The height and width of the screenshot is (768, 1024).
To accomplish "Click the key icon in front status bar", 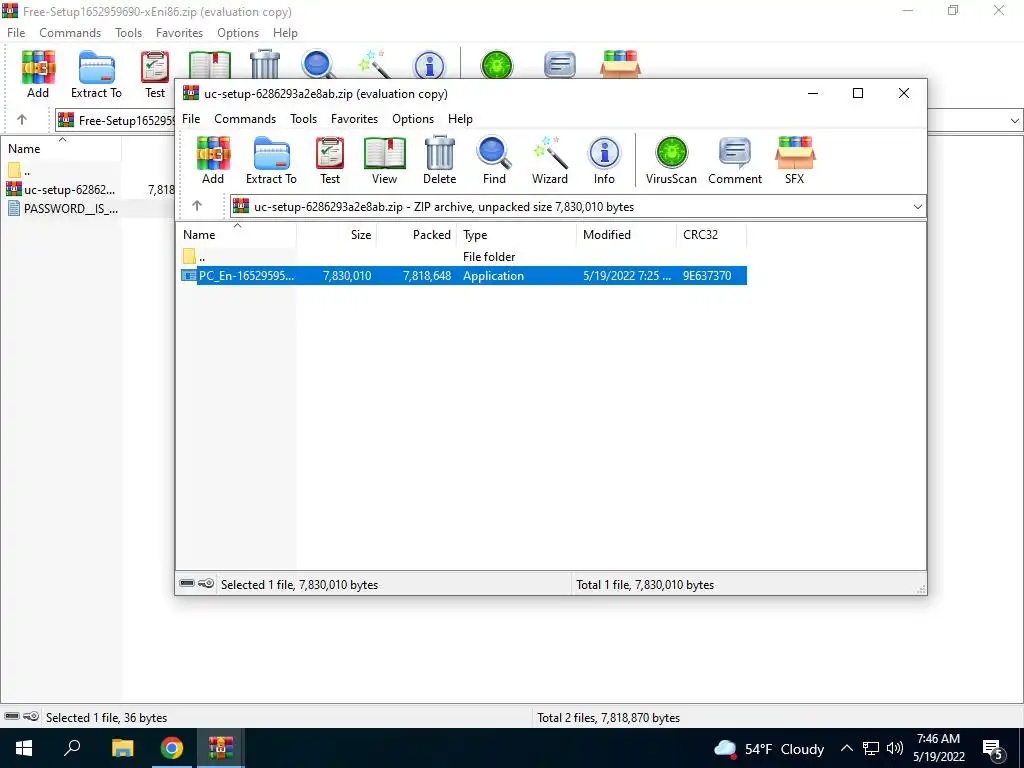I will click(x=206, y=583).
